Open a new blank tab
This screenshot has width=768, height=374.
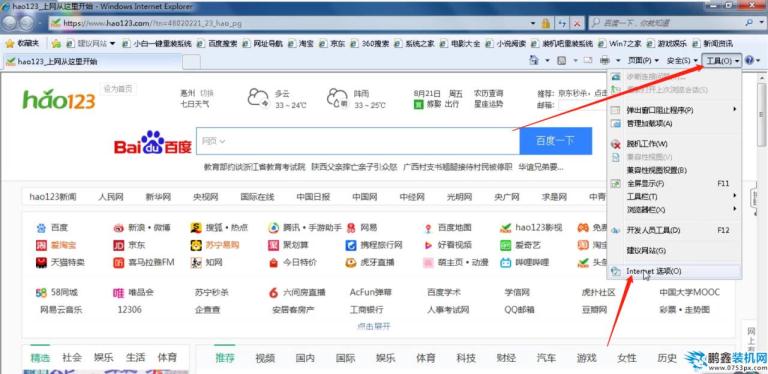[192, 62]
